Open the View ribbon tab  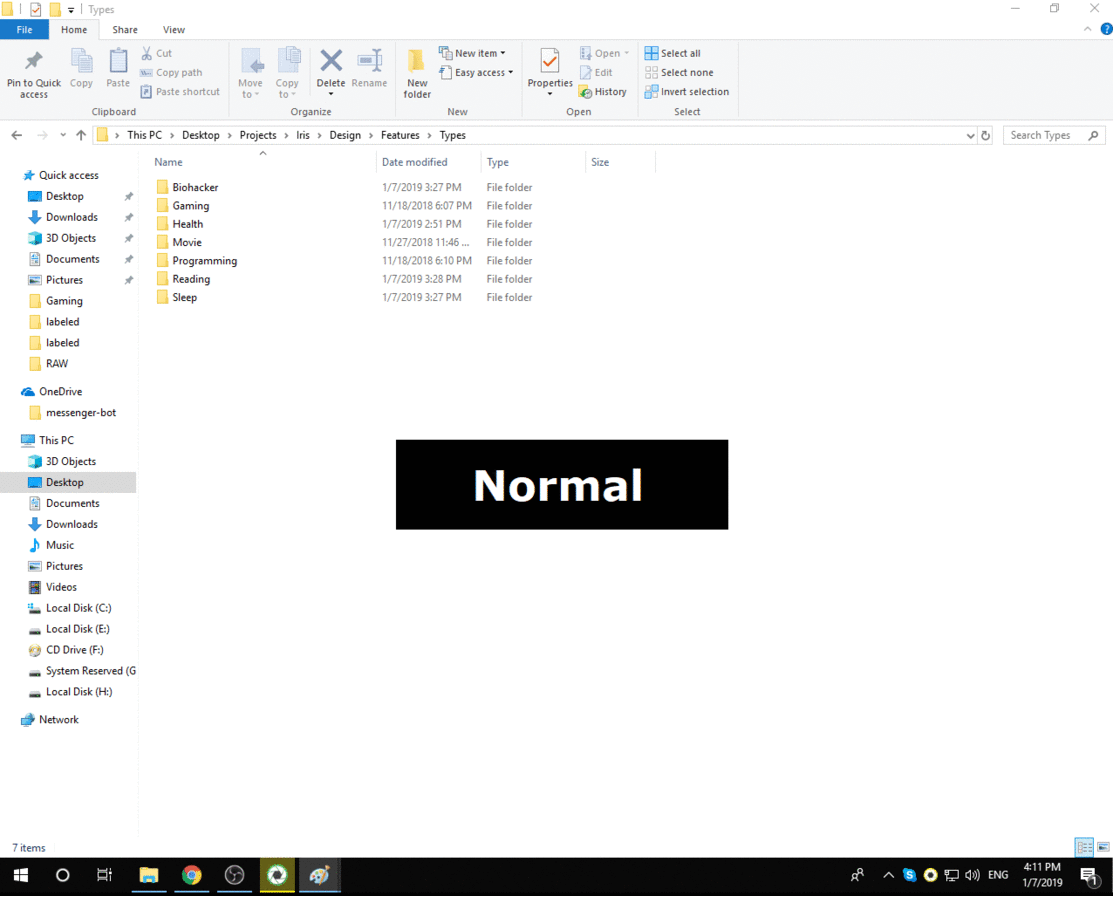coord(174,30)
